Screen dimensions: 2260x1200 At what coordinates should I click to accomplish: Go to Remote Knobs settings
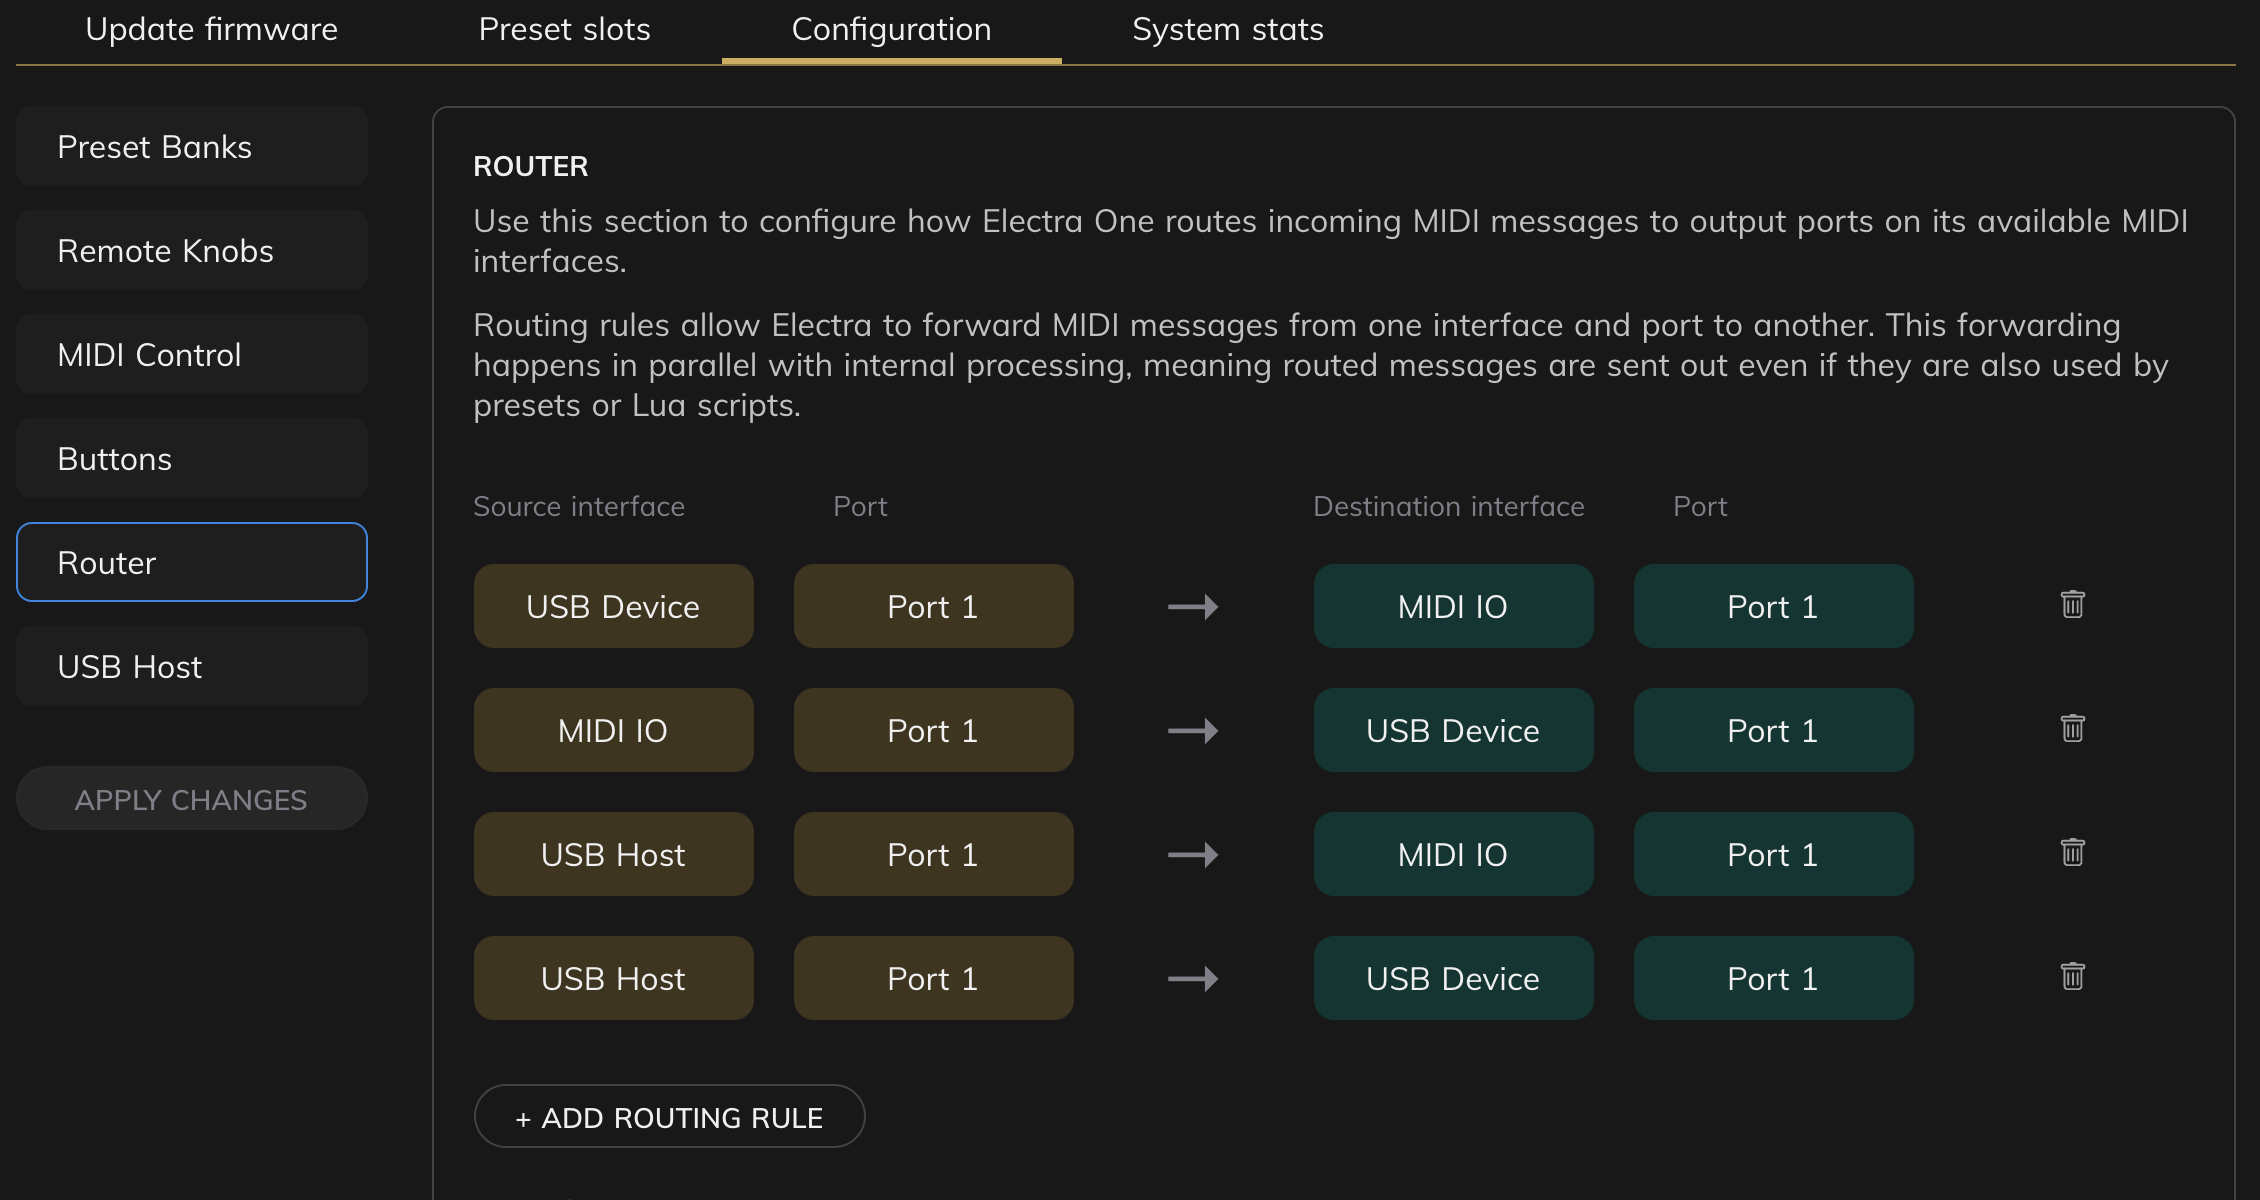tap(192, 251)
